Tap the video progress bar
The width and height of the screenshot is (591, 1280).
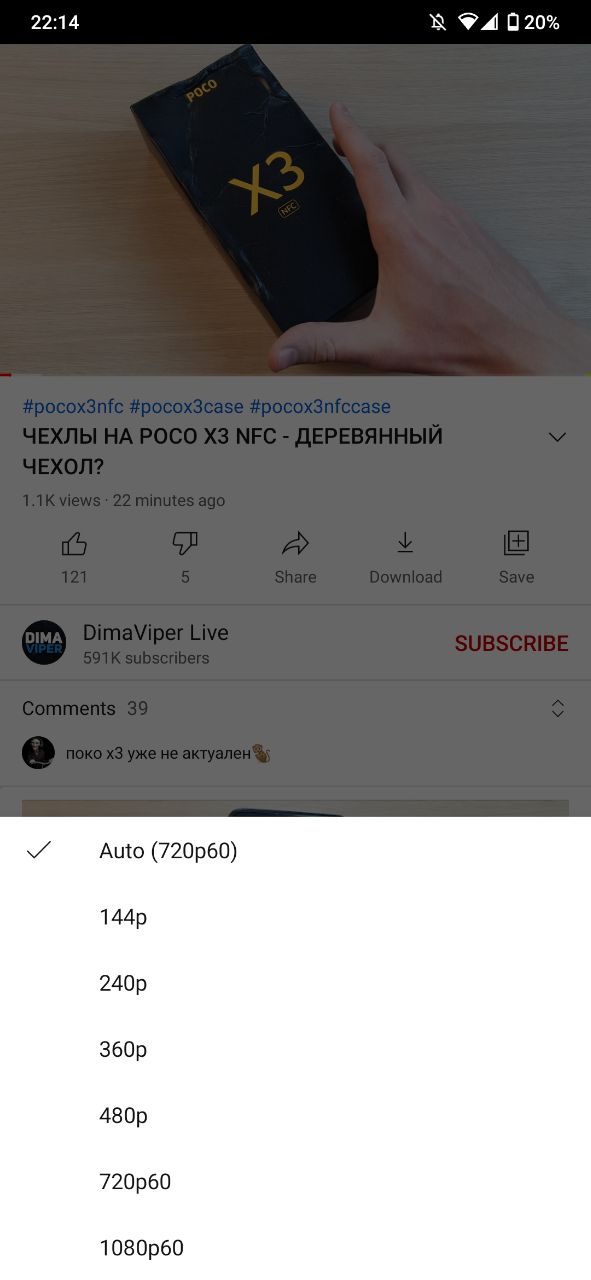click(x=295, y=375)
